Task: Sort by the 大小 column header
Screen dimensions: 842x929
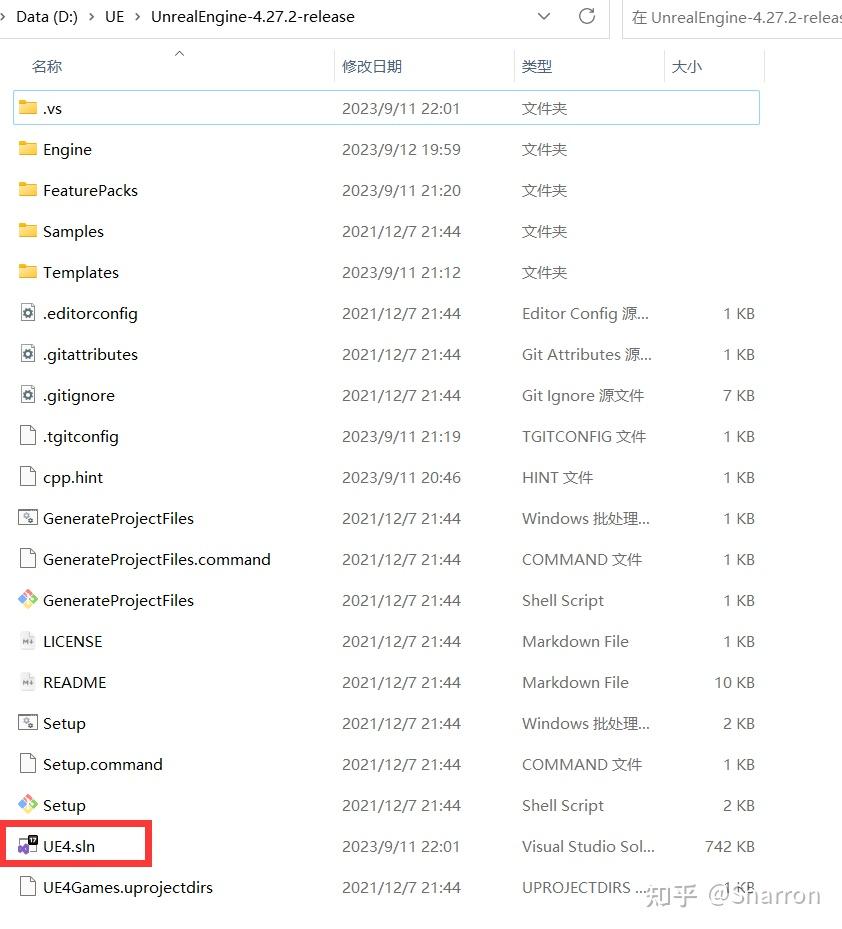Action: 687,66
